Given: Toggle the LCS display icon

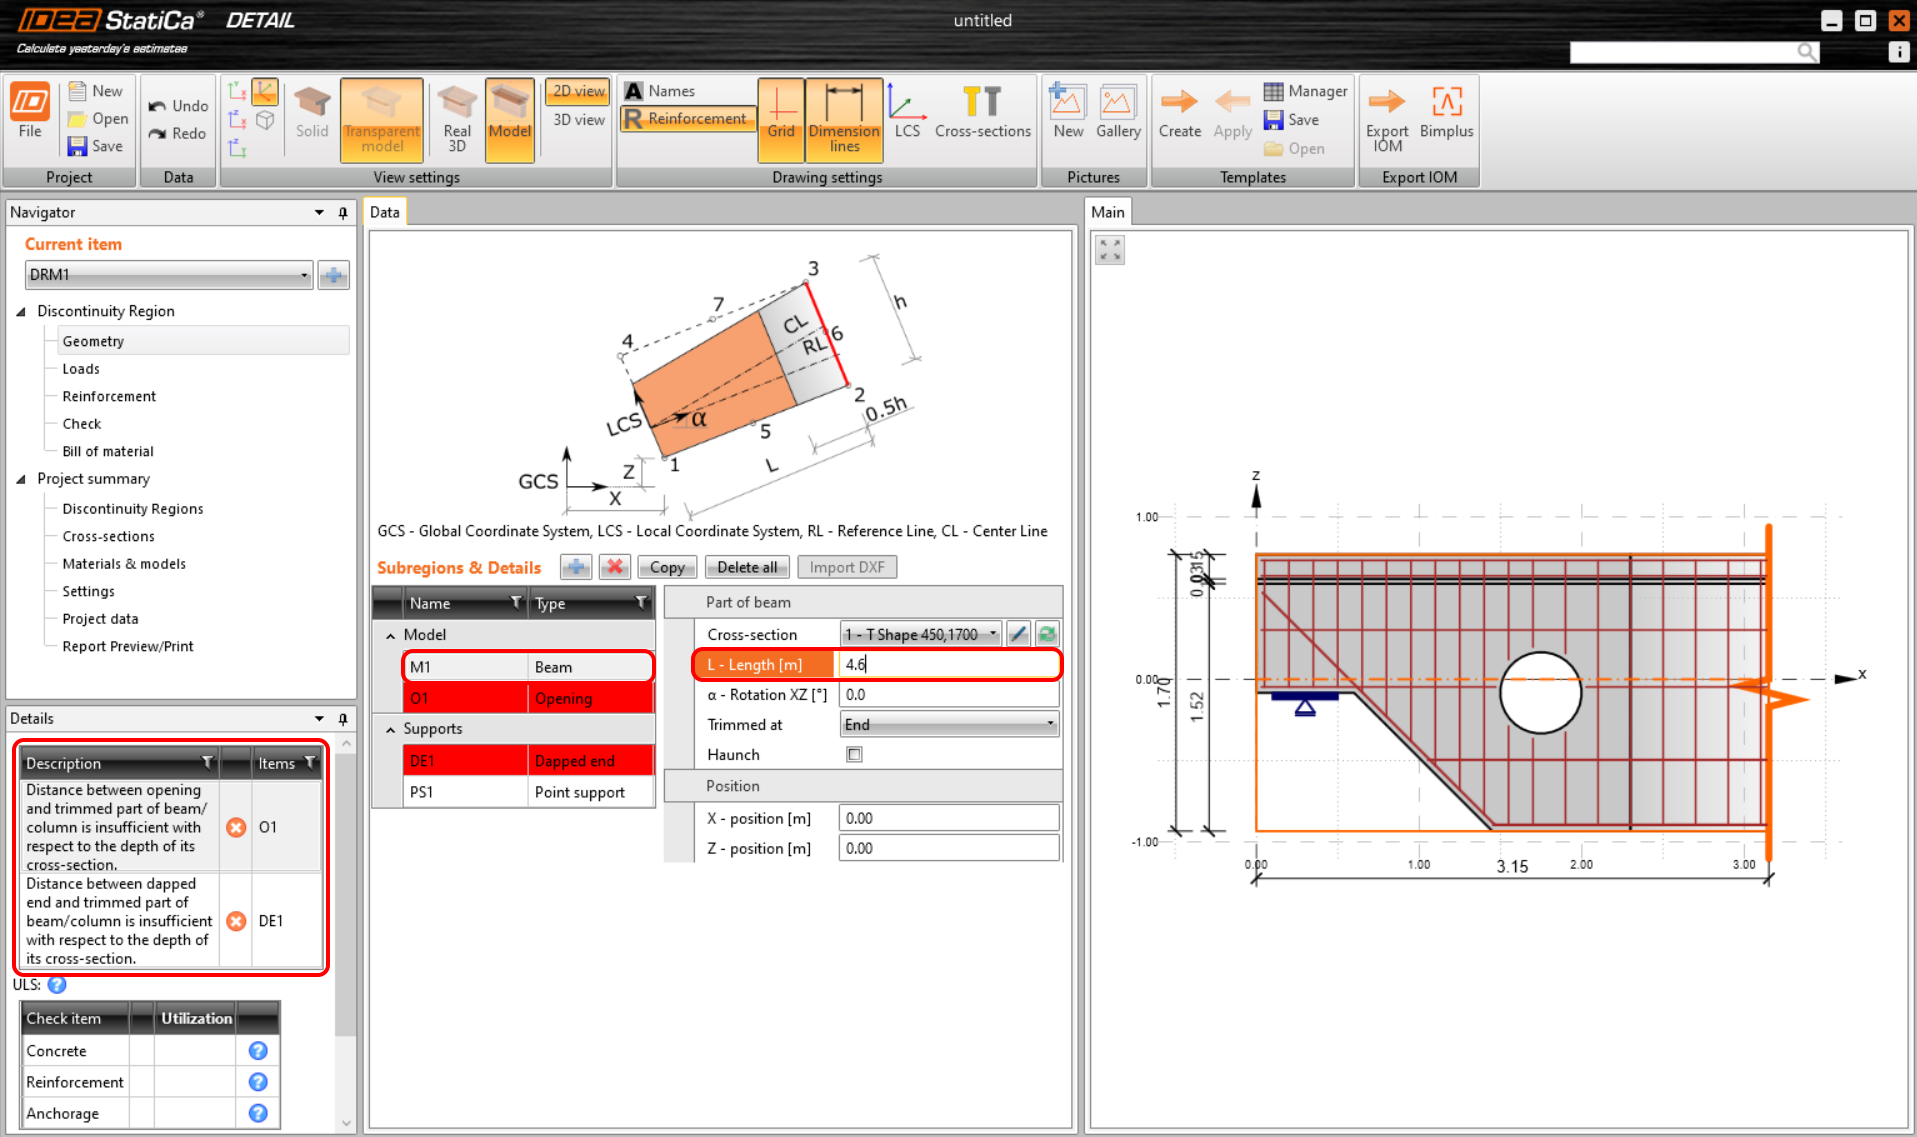Looking at the screenshot, I should 906,105.
